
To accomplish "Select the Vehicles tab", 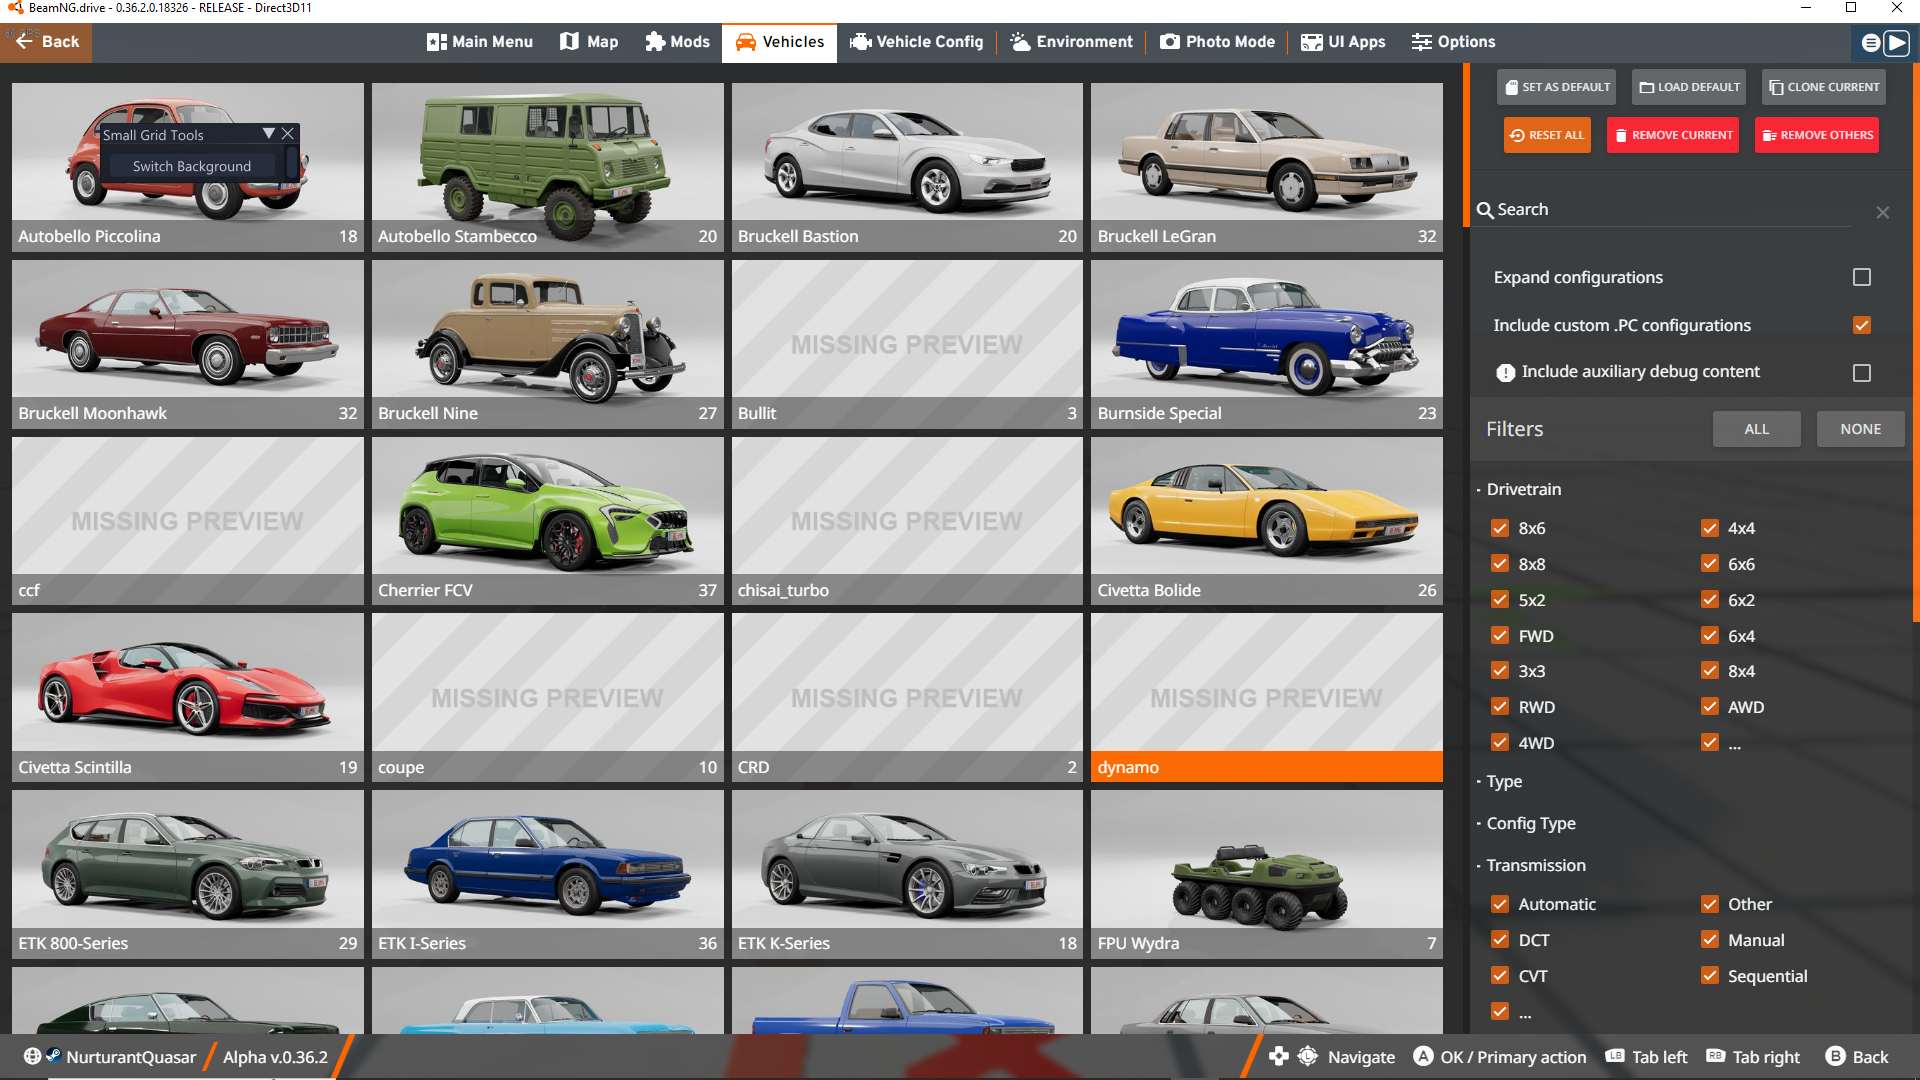I will point(780,42).
